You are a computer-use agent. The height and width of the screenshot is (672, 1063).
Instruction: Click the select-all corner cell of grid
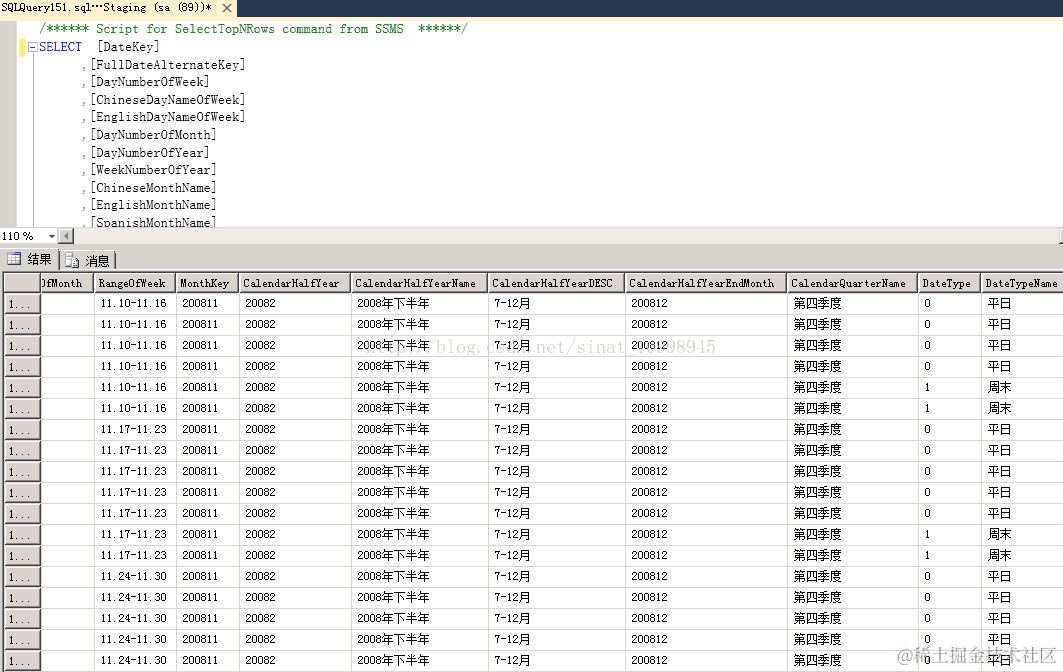(22, 283)
